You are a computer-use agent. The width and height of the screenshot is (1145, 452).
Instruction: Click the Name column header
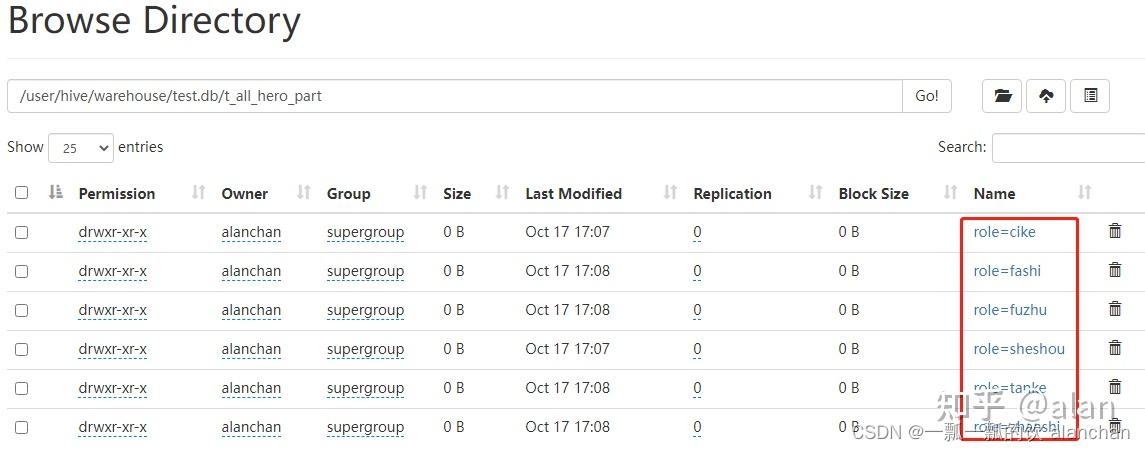[x=994, y=194]
